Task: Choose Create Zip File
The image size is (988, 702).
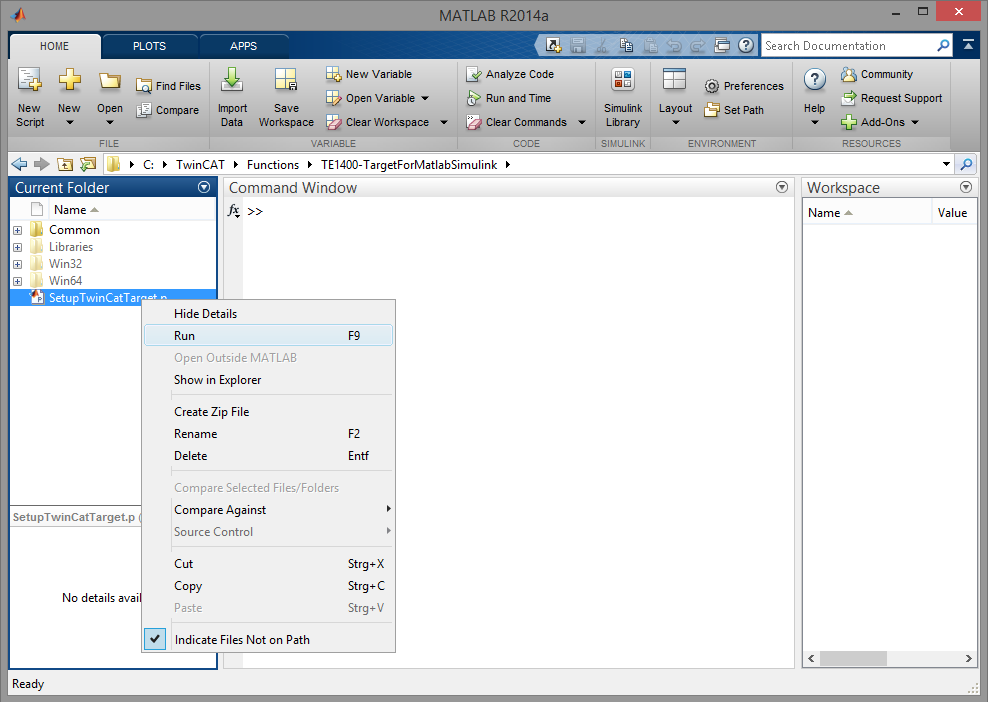Action: (268, 411)
